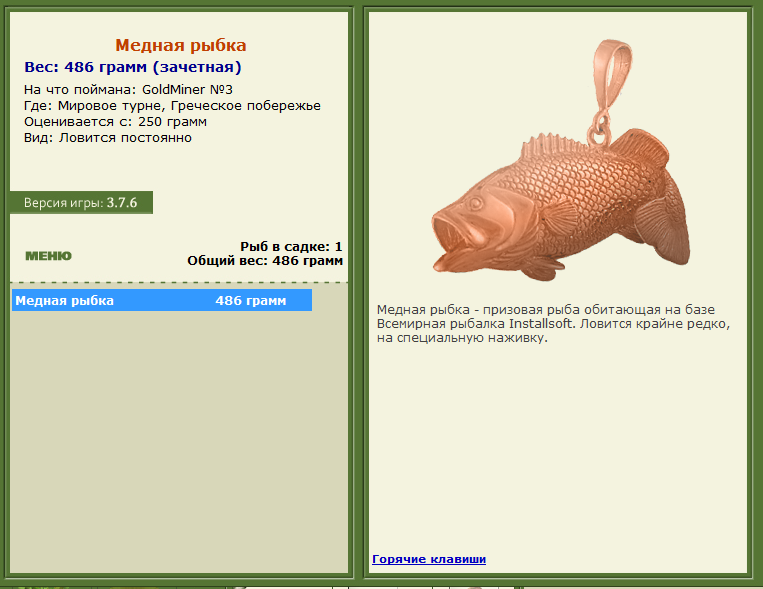Click the Вес: 486 грамм (зачетная) heading
The image size is (763, 589).
click(133, 67)
